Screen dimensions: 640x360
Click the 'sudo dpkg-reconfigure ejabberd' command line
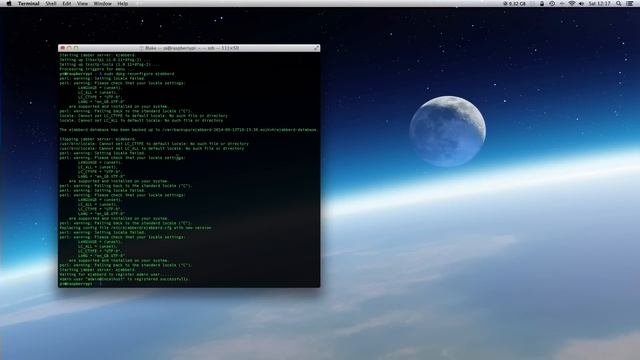tap(117, 74)
